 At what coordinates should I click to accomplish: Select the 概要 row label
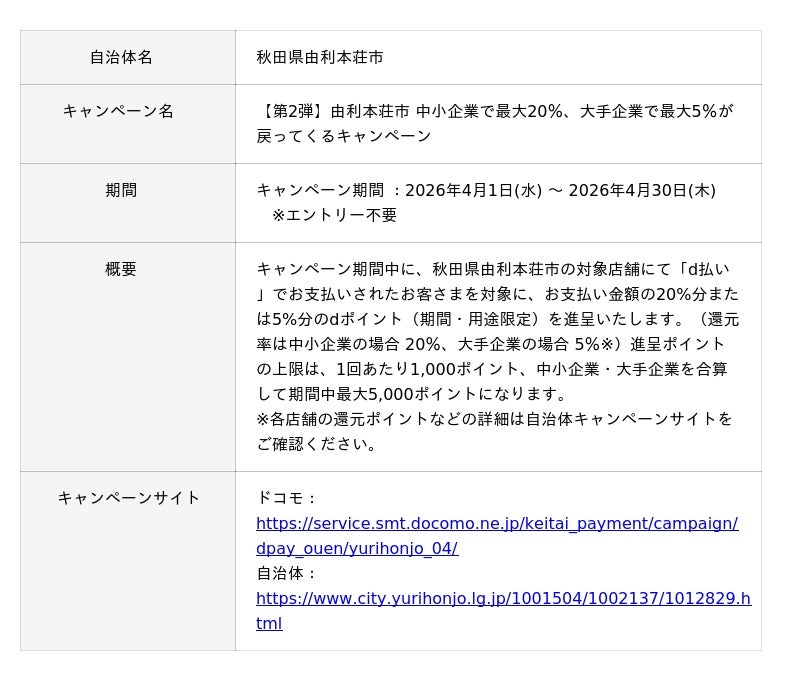[x=121, y=269]
